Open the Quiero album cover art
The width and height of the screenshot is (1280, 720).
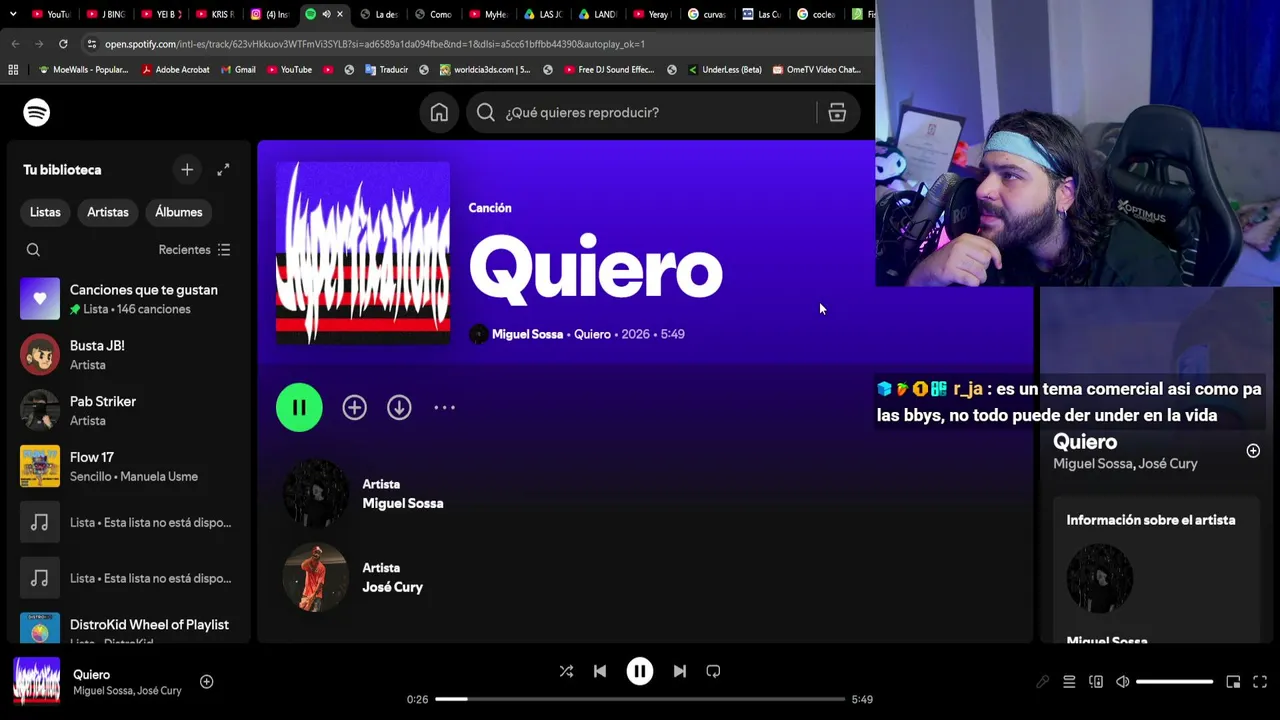[x=363, y=253]
